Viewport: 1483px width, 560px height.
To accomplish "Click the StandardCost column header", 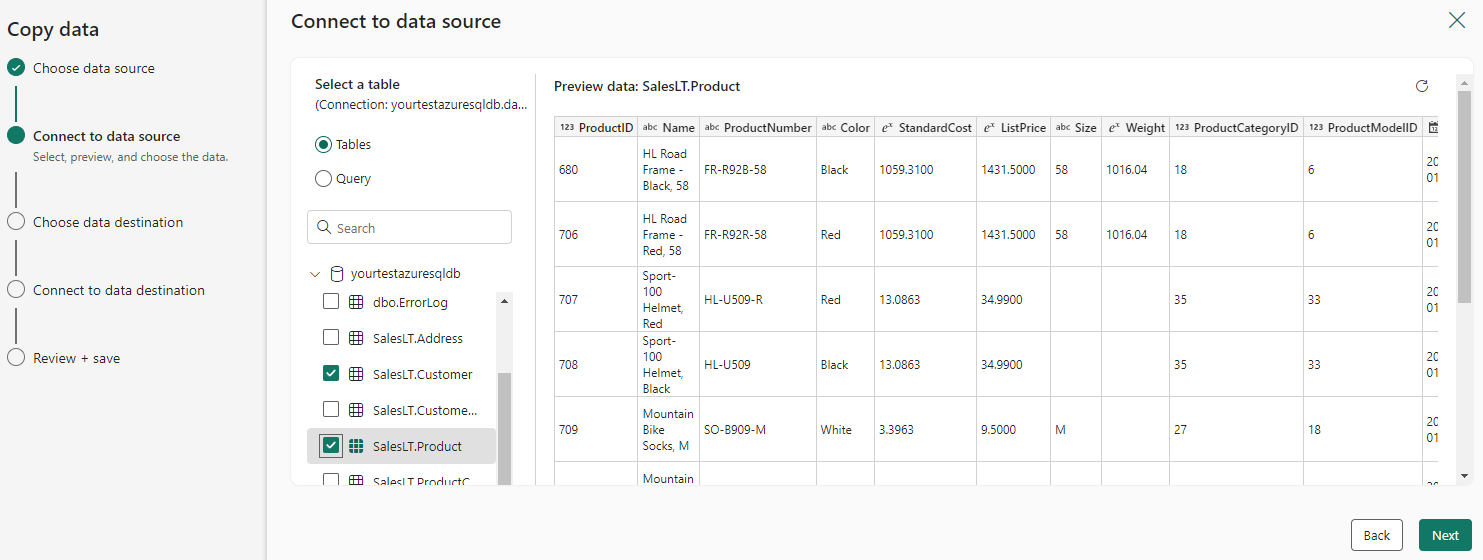I will pyautogui.click(x=926, y=128).
